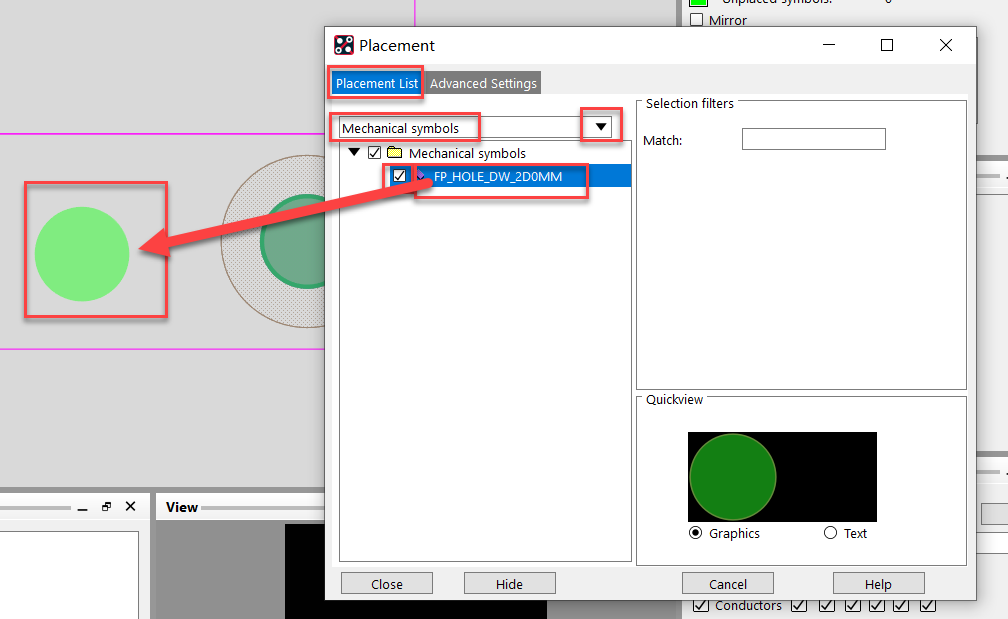
Task: Minimize the bottom-left docked panel
Action: tap(82, 507)
